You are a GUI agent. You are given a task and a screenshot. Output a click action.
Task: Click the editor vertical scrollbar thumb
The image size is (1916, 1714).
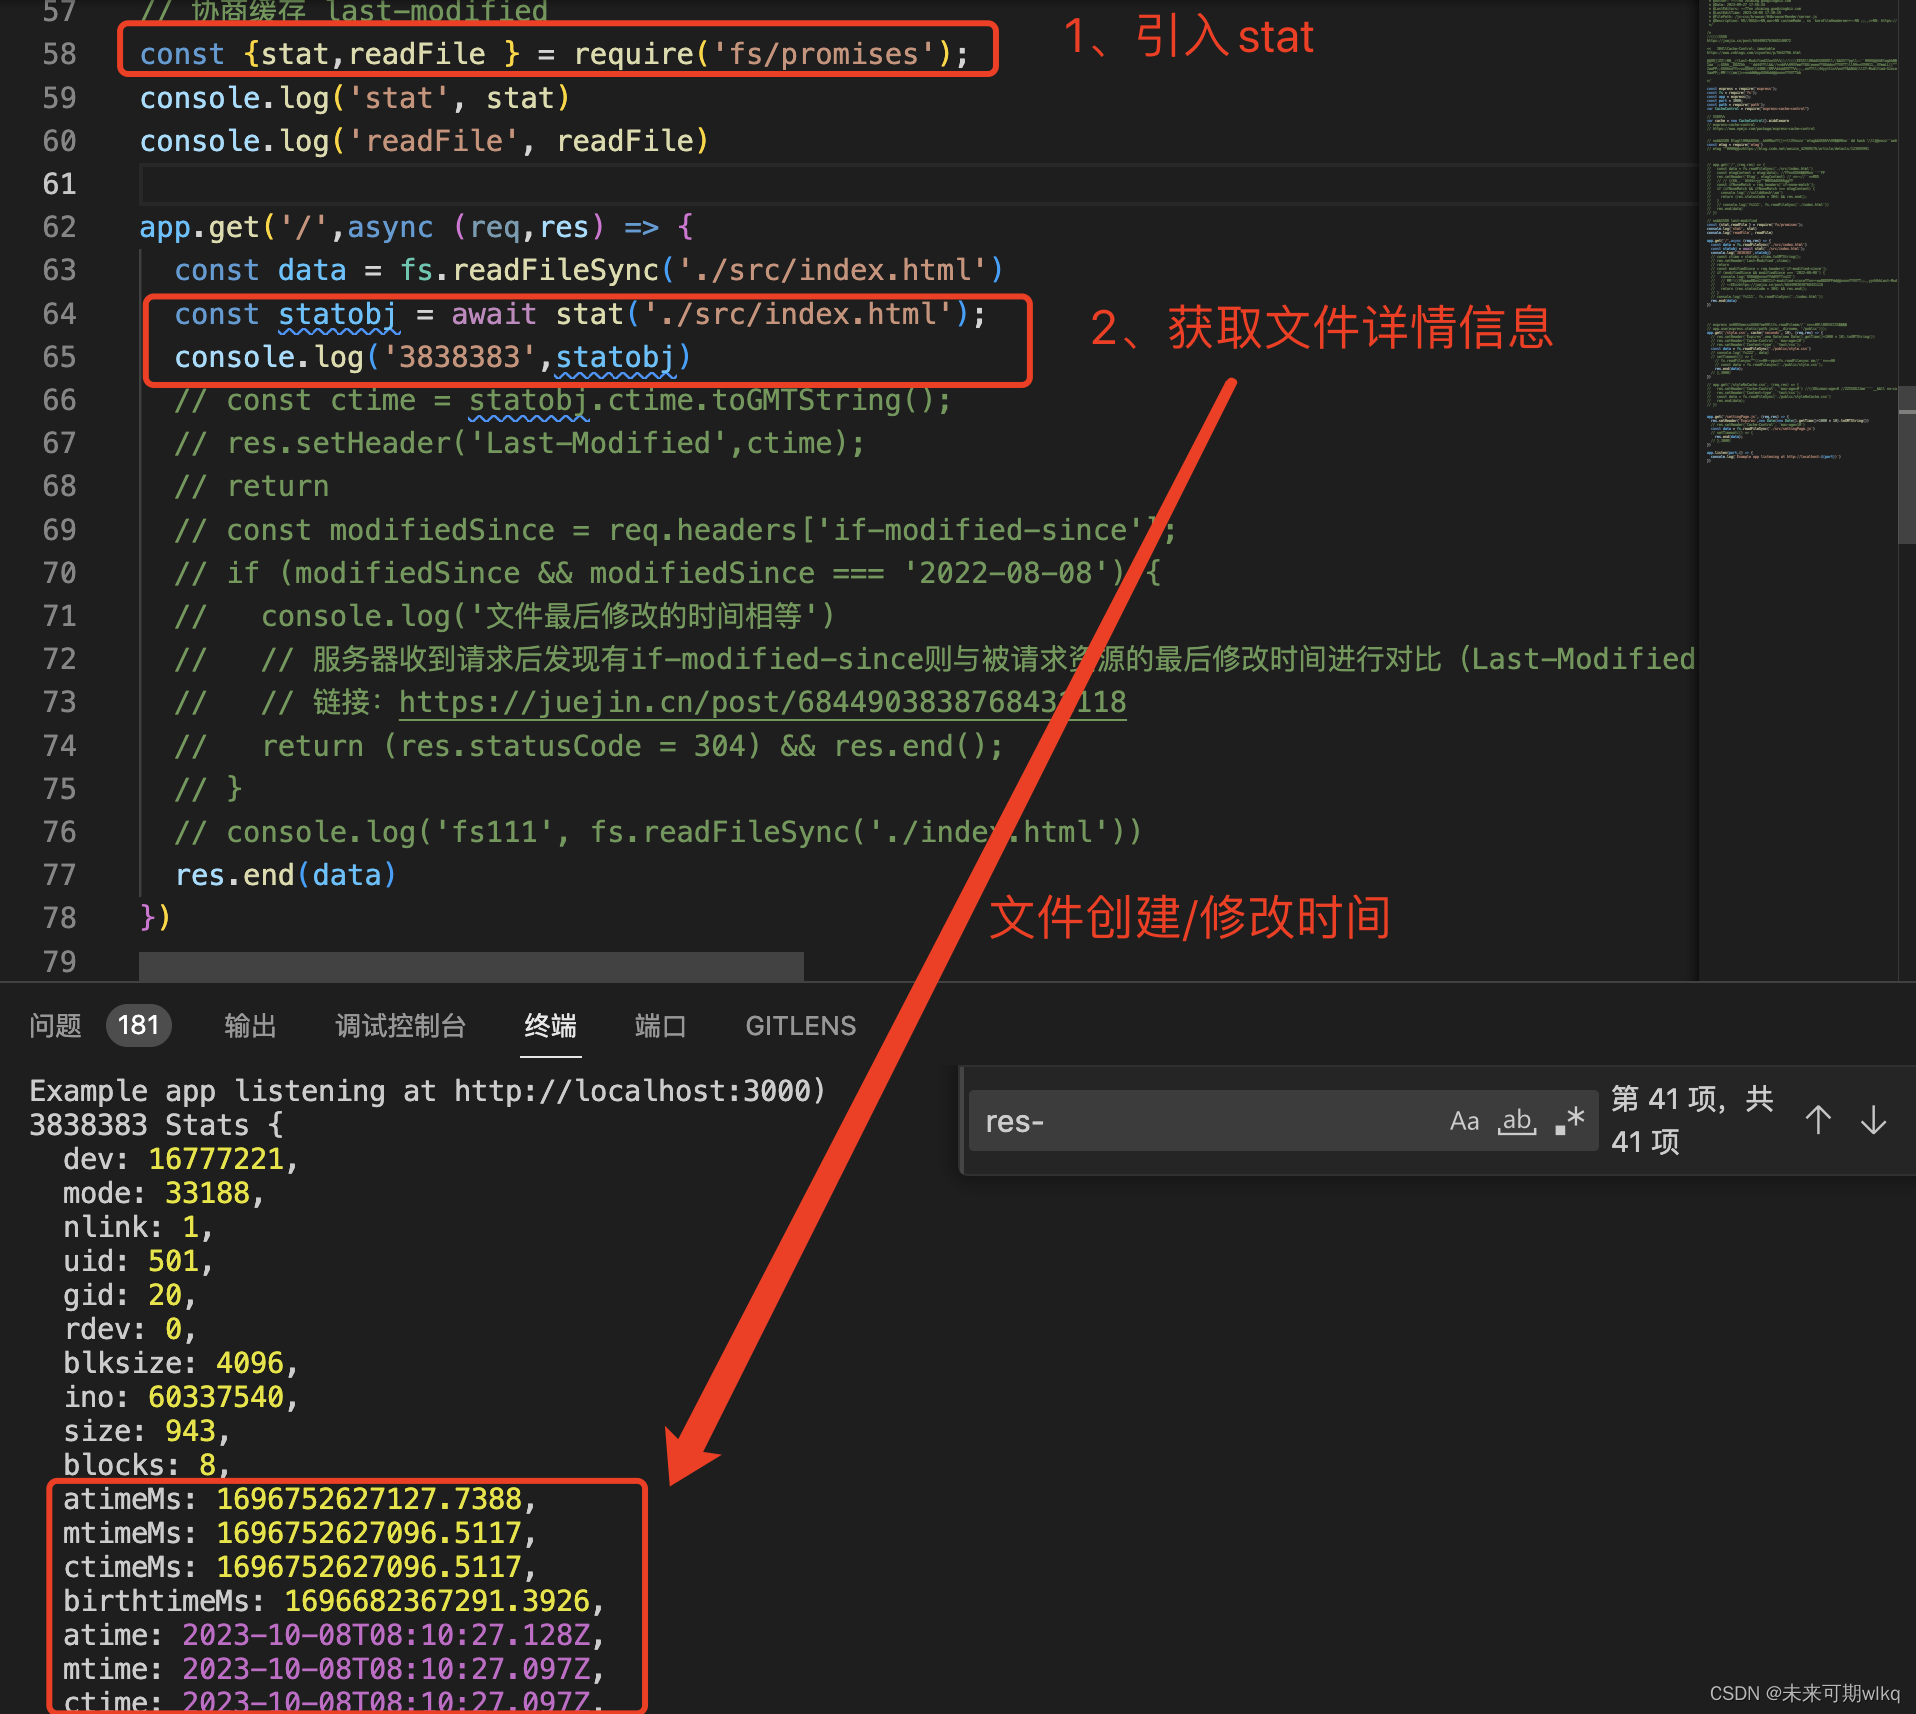pos(1907,465)
